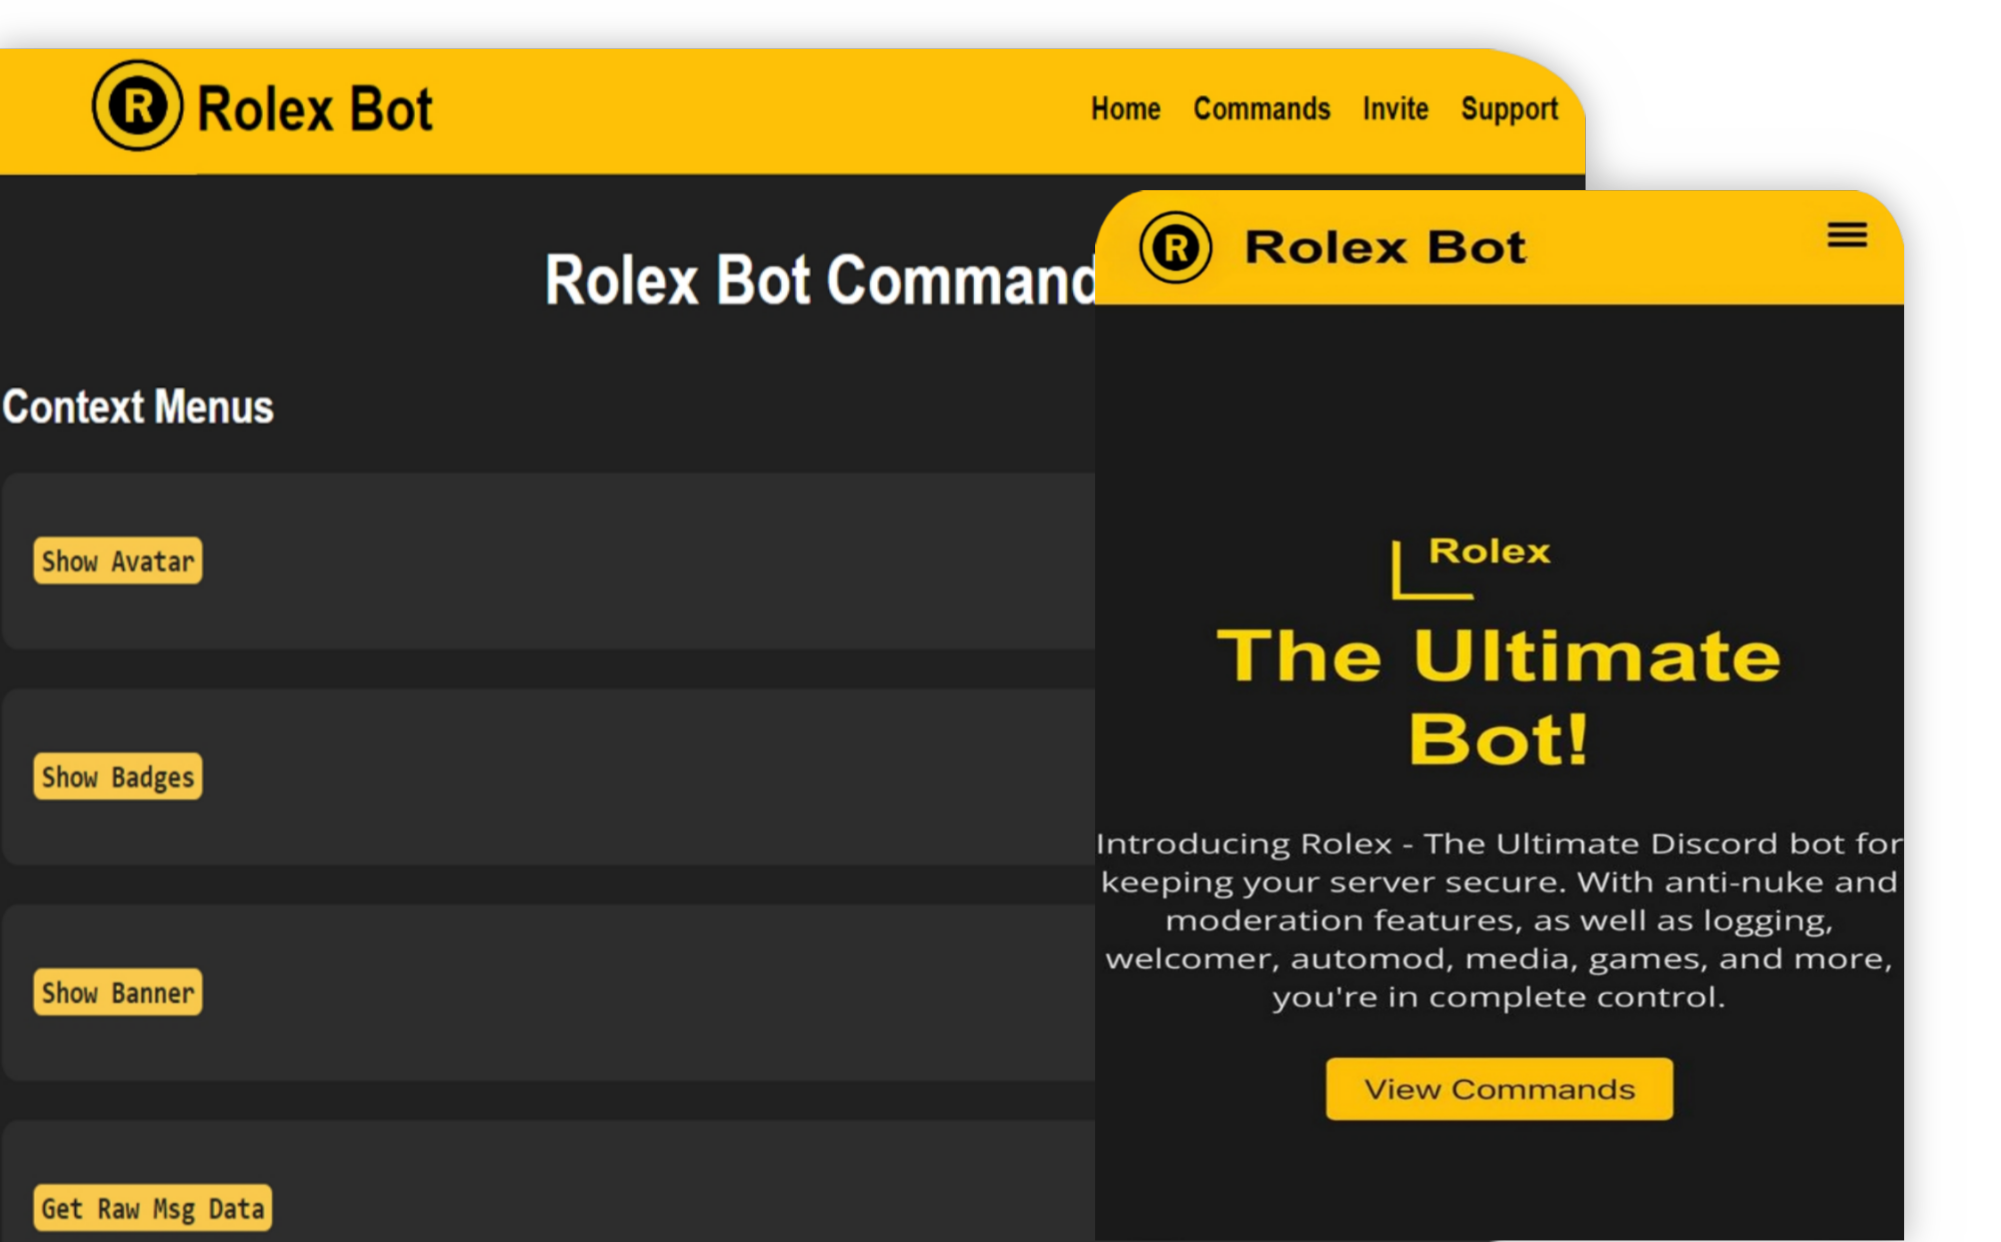Go to Home in navigation bar
2001x1242 pixels.
[1125, 109]
